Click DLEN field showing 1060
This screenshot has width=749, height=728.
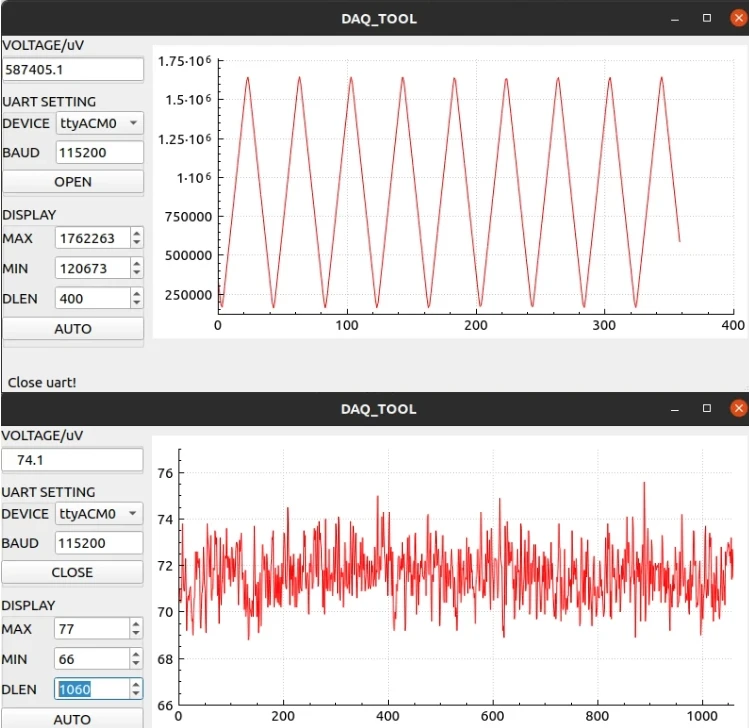click(92, 689)
